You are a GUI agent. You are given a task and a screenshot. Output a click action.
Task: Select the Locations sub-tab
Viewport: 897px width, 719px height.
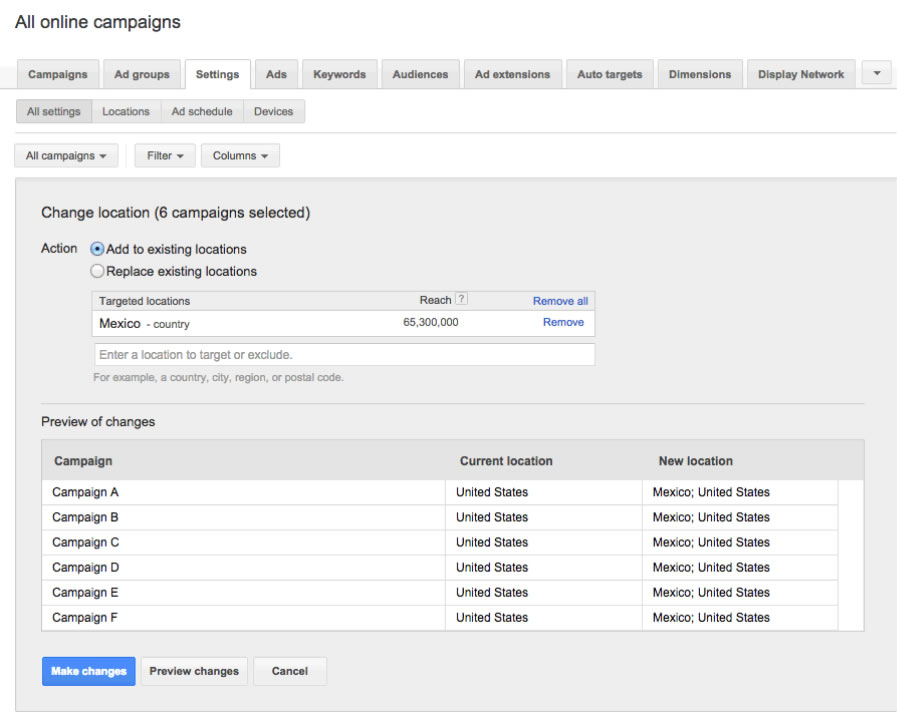(126, 112)
